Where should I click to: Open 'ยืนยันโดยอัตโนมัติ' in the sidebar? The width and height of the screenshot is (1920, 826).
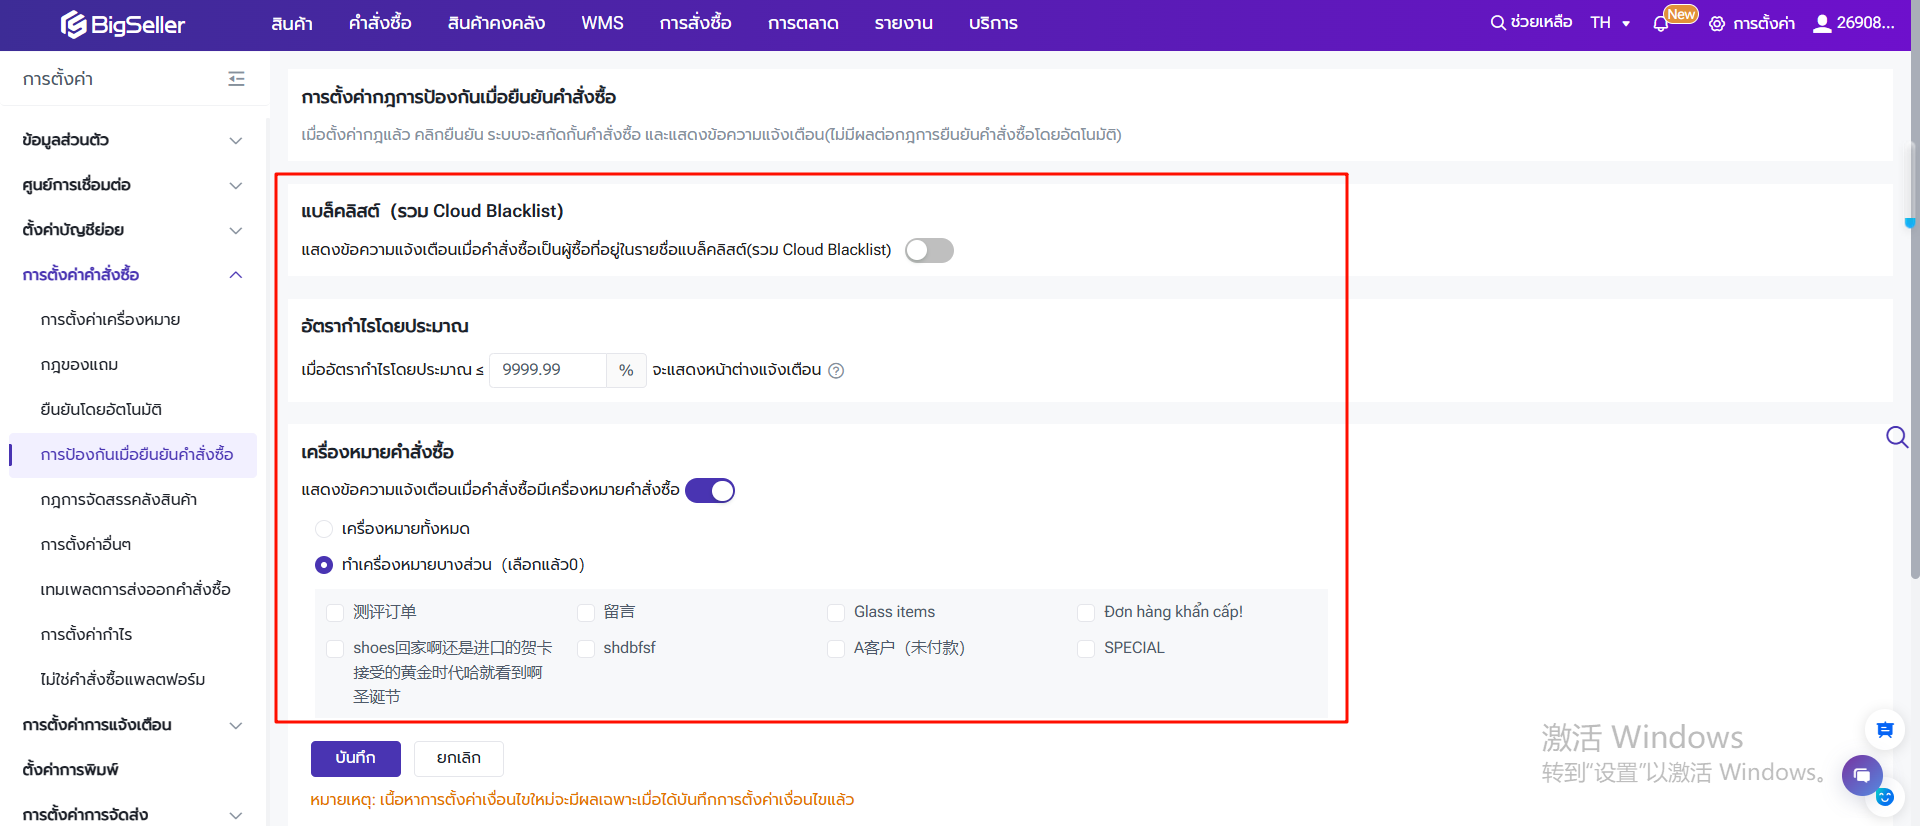tap(101, 410)
